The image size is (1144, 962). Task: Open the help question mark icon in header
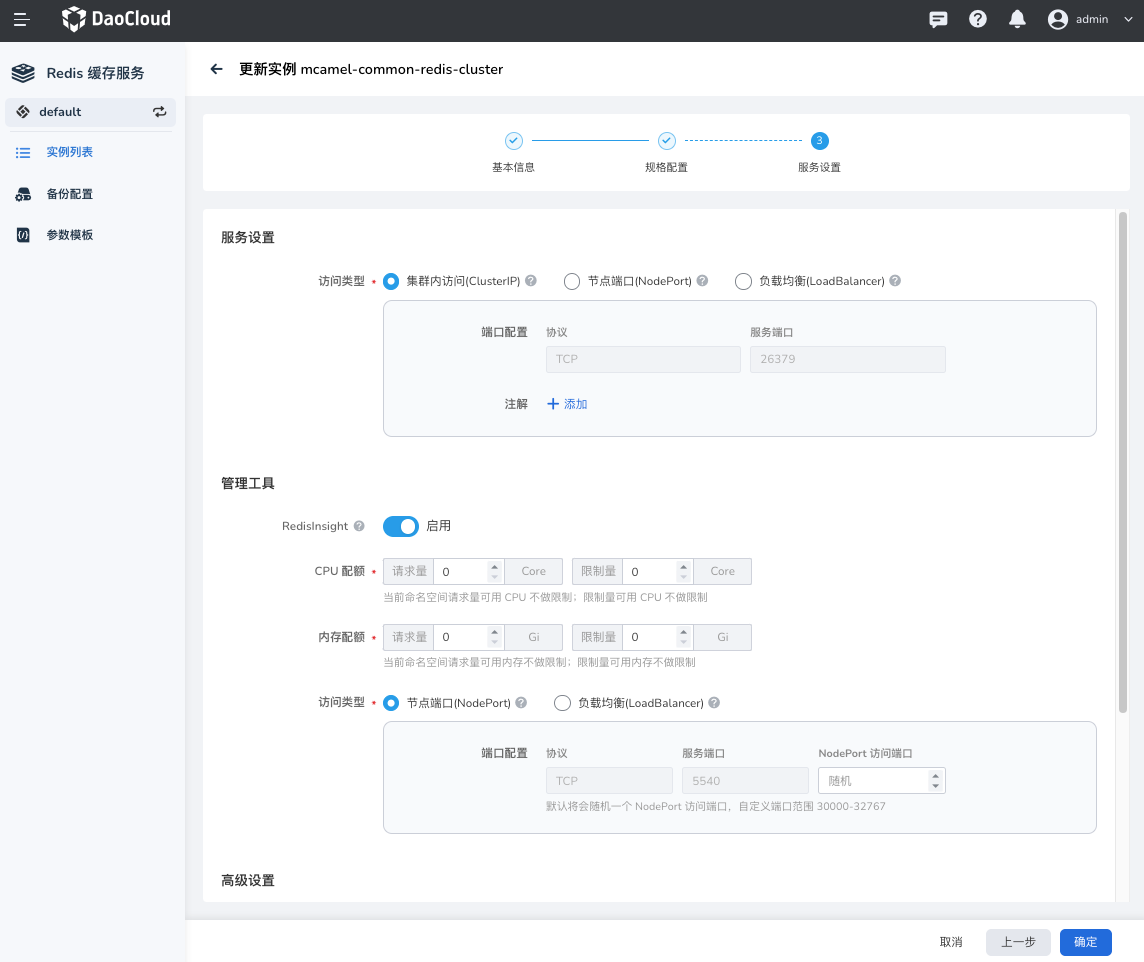pos(978,19)
